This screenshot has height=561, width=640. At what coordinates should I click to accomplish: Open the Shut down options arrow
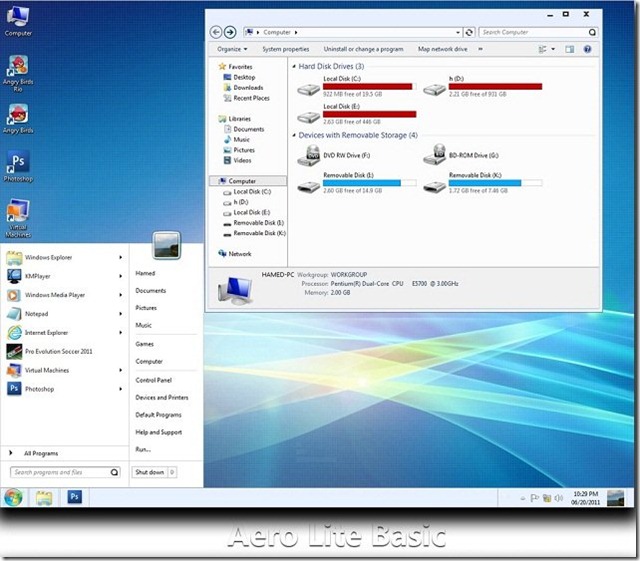(x=172, y=472)
